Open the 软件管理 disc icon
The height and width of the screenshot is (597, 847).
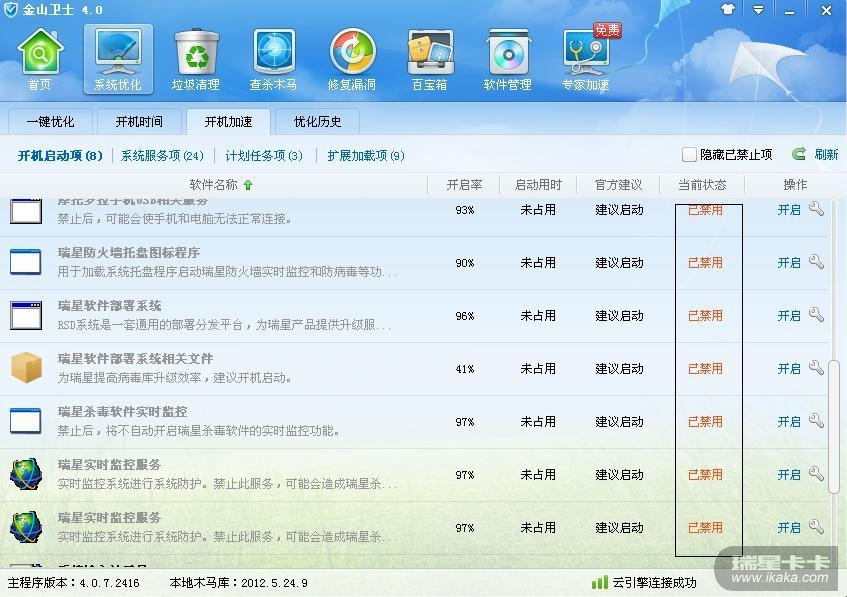click(508, 59)
